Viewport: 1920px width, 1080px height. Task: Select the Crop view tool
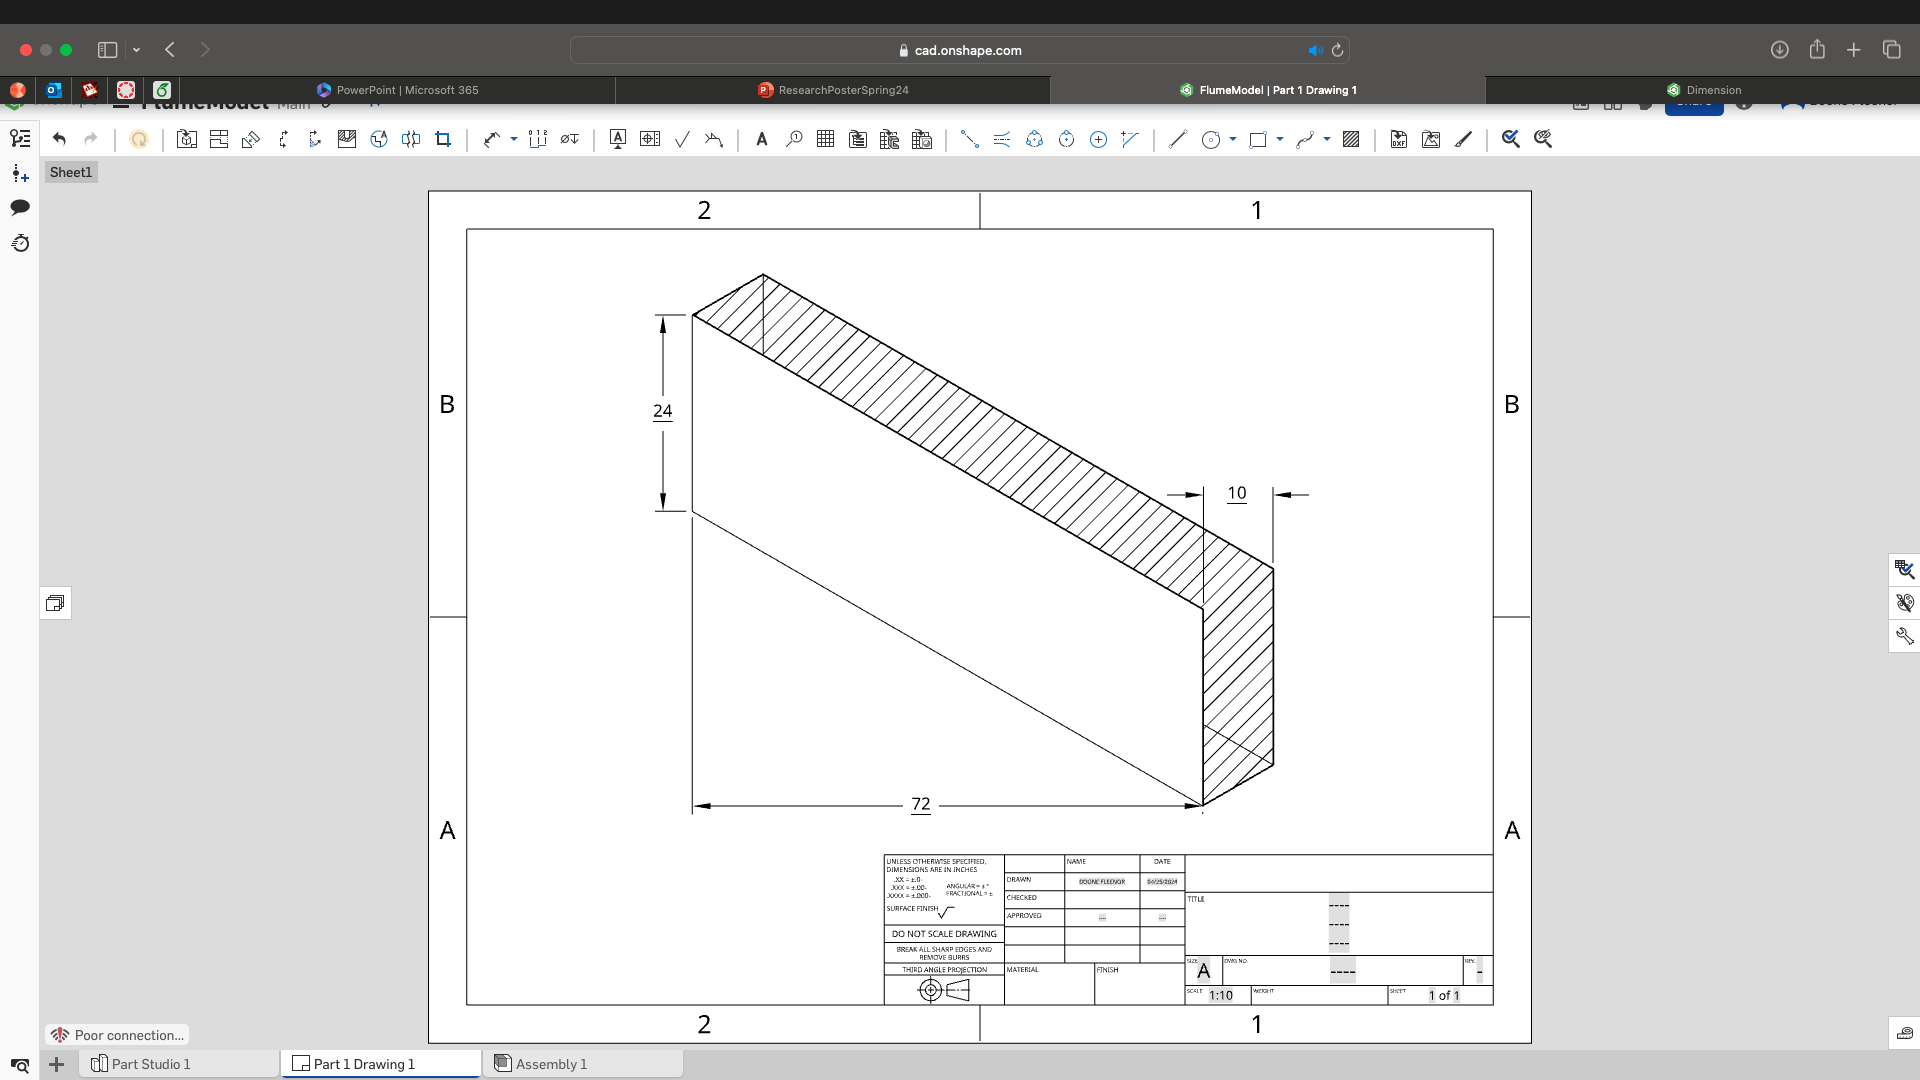[443, 139]
